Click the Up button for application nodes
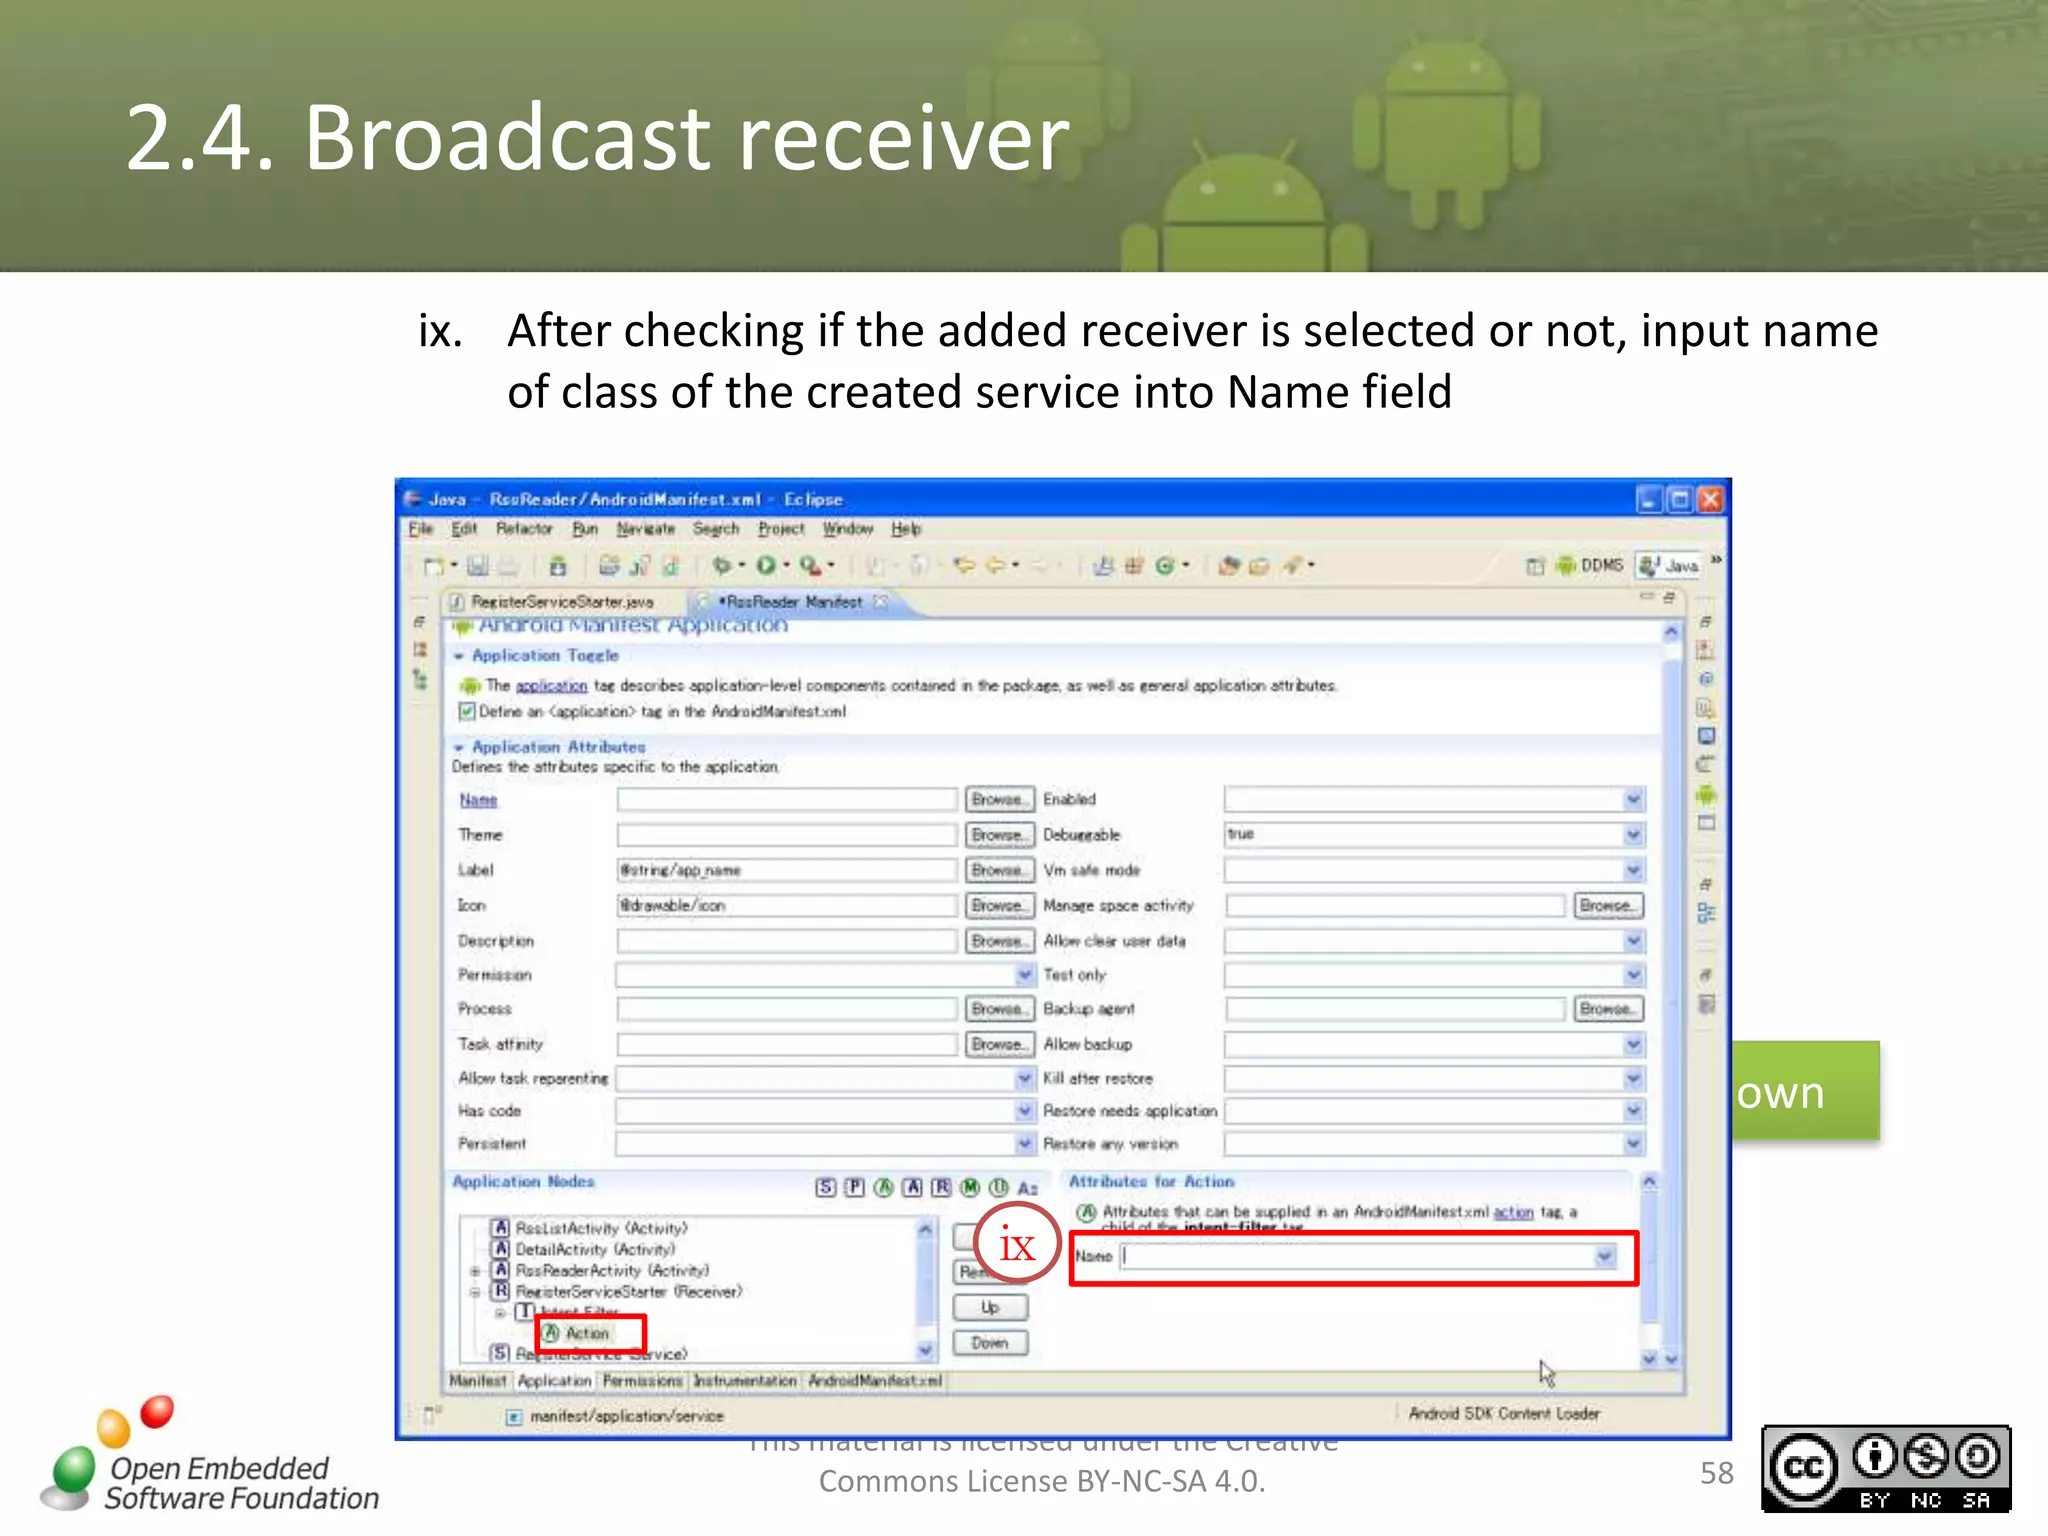The image size is (2048, 1536). coord(990,1308)
